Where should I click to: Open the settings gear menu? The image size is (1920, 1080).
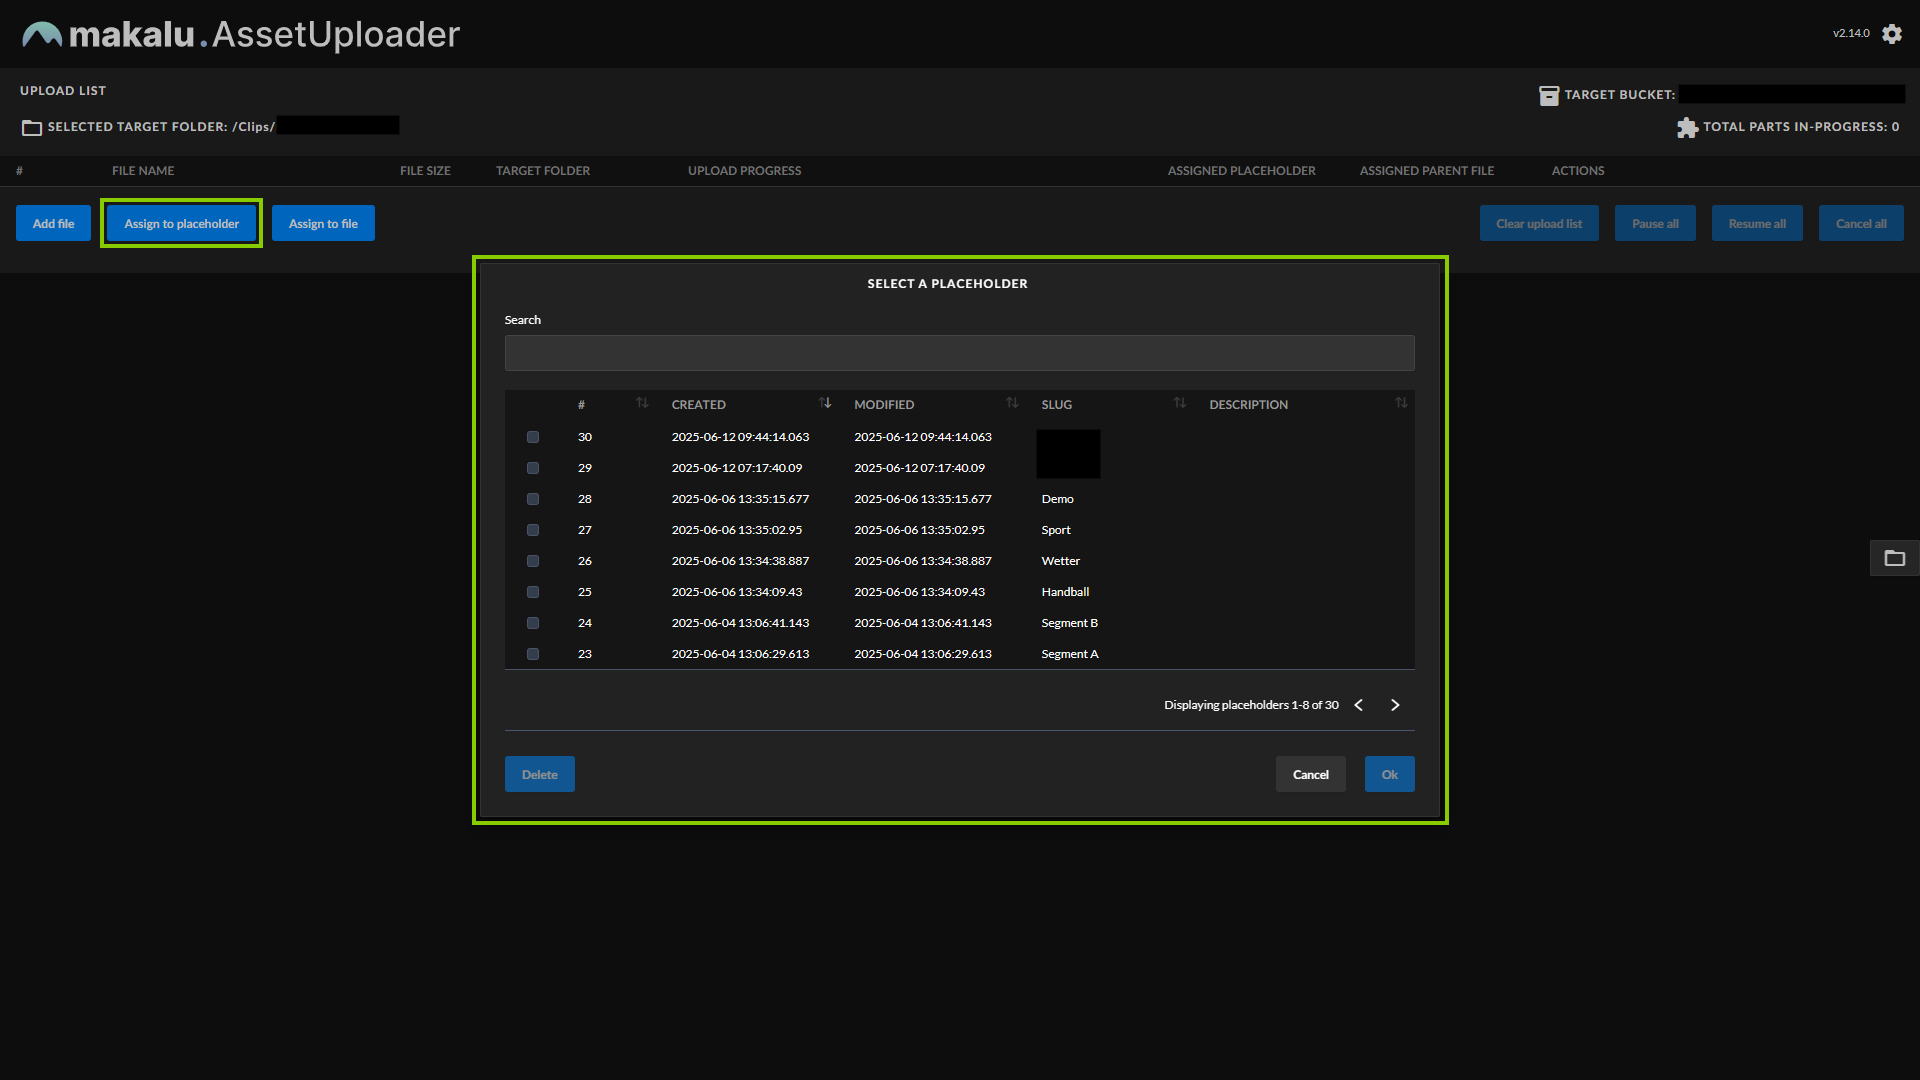point(1892,33)
